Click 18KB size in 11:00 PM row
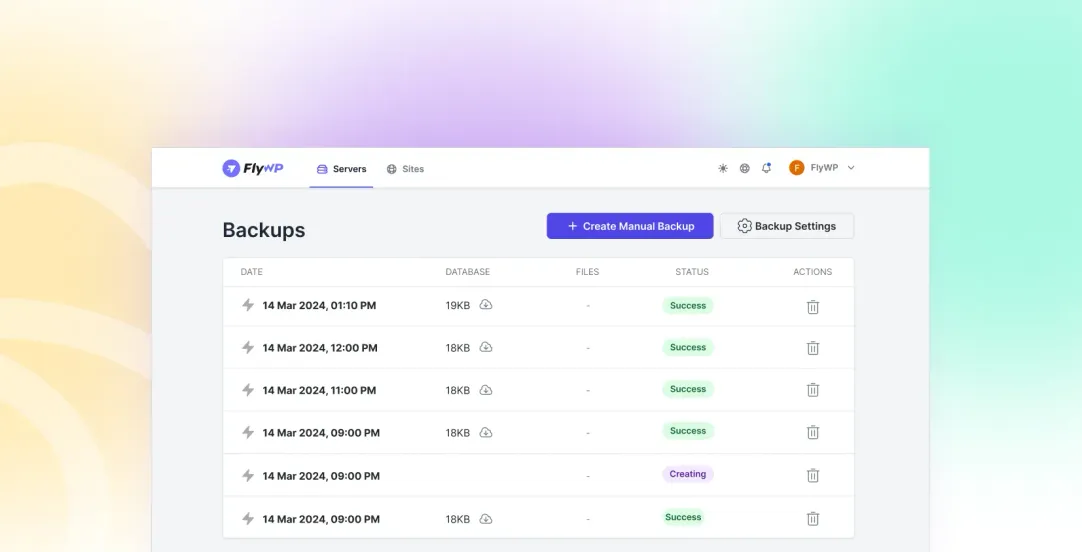This screenshot has width=1082, height=552. (x=458, y=391)
